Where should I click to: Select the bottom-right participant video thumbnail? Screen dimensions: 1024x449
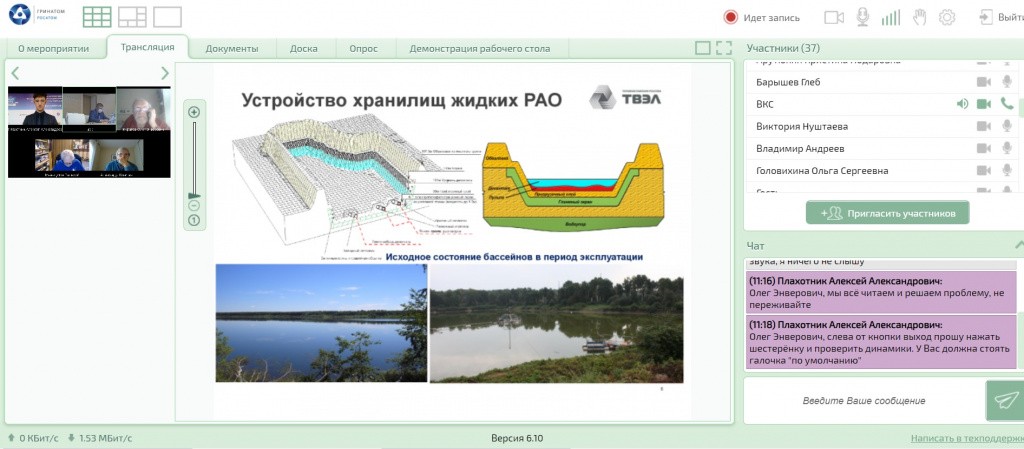118,159
